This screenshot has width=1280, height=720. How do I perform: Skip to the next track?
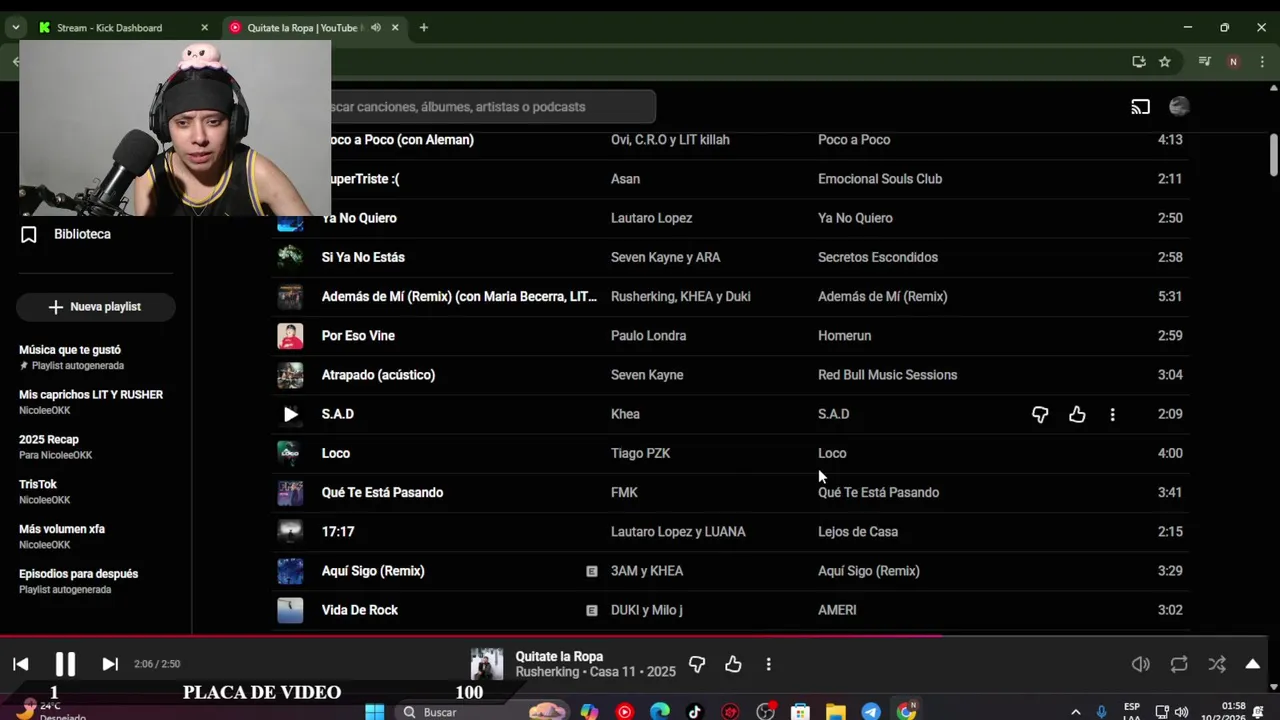110,664
